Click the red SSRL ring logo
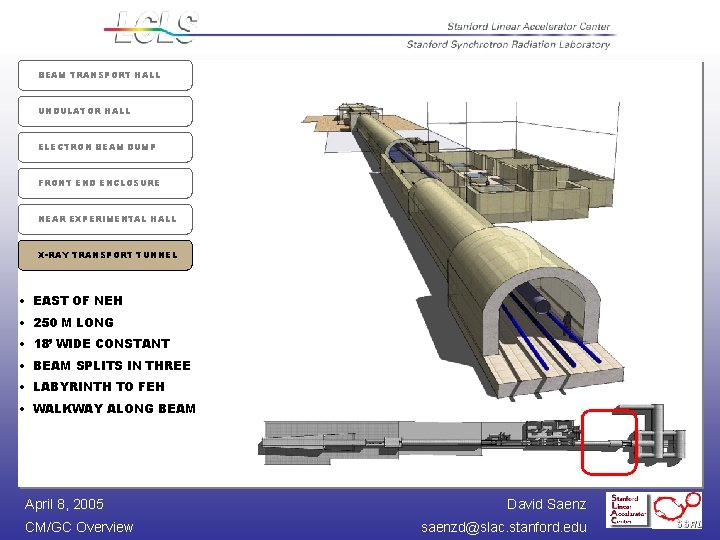 point(678,510)
